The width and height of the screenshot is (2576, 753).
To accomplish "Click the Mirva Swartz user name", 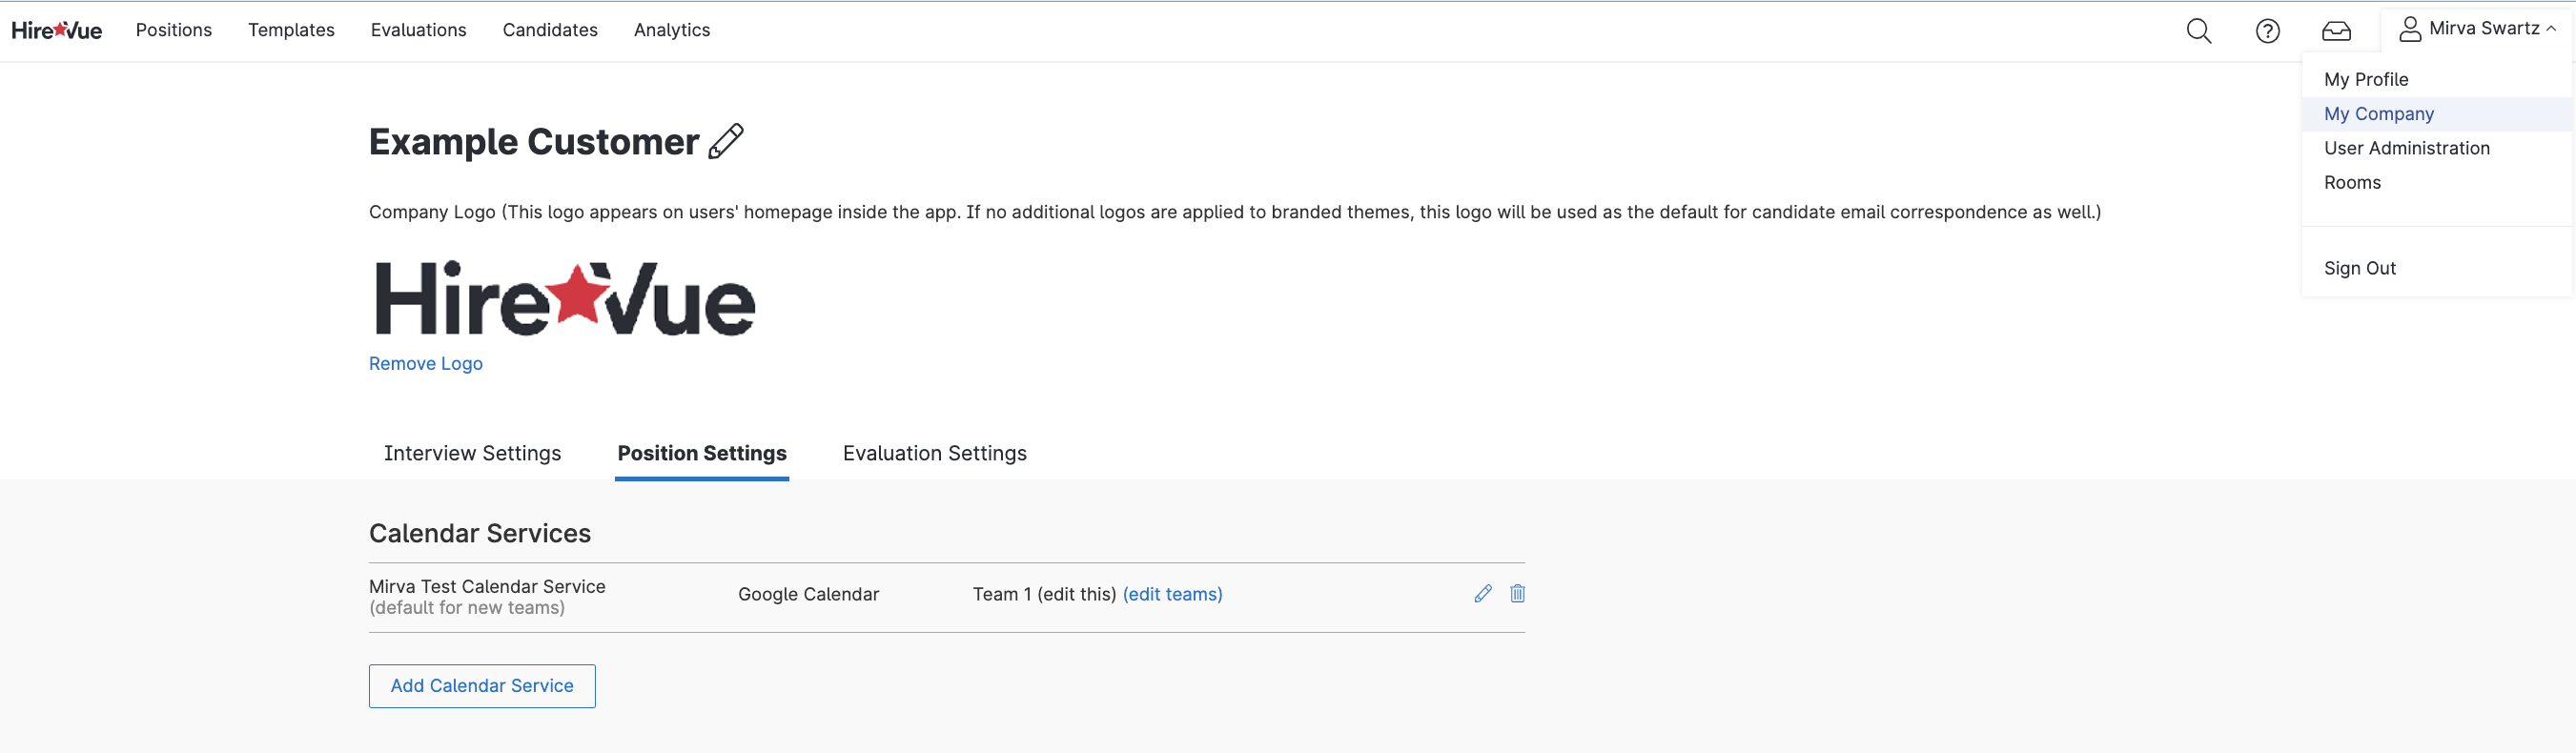I will (2484, 29).
